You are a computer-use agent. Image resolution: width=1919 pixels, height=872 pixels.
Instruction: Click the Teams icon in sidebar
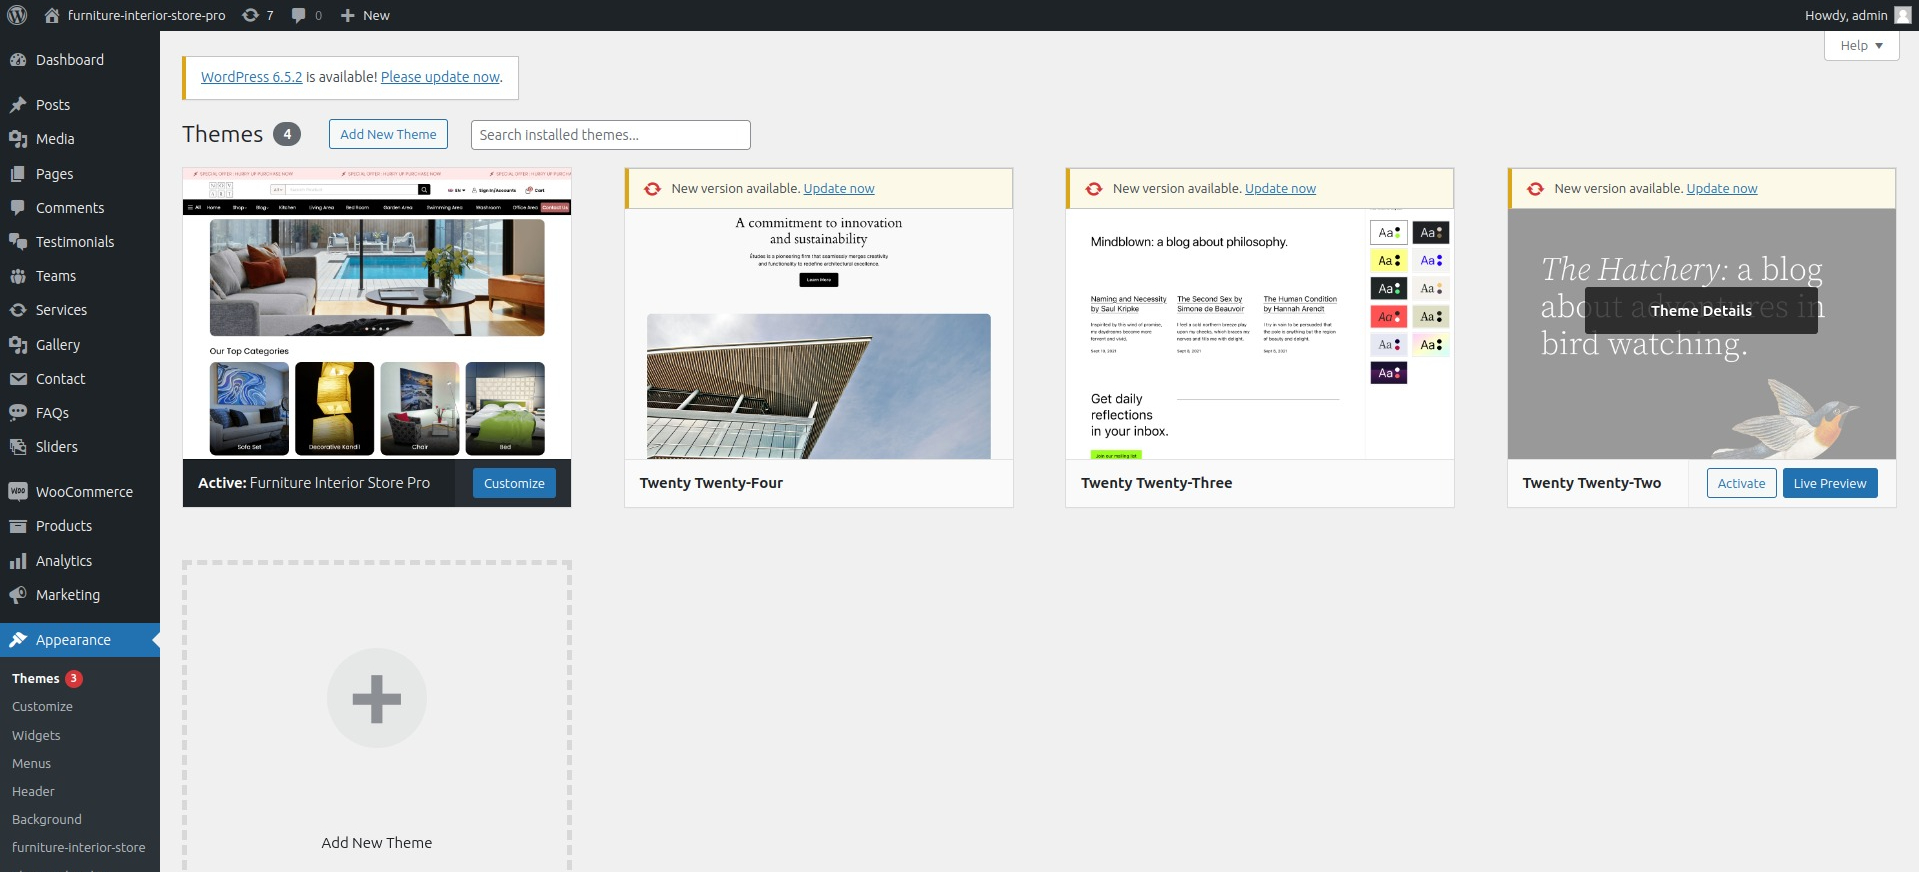pyautogui.click(x=18, y=276)
